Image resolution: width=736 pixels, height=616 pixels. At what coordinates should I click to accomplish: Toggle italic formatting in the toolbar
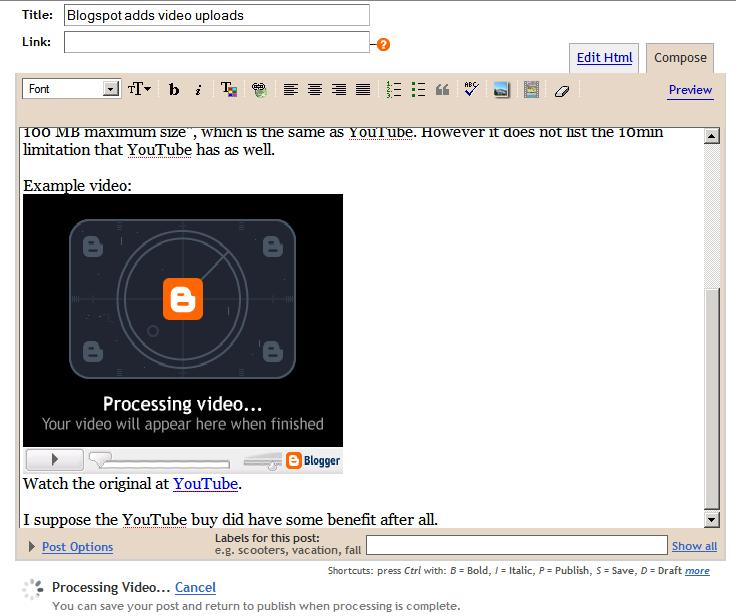[x=199, y=89]
